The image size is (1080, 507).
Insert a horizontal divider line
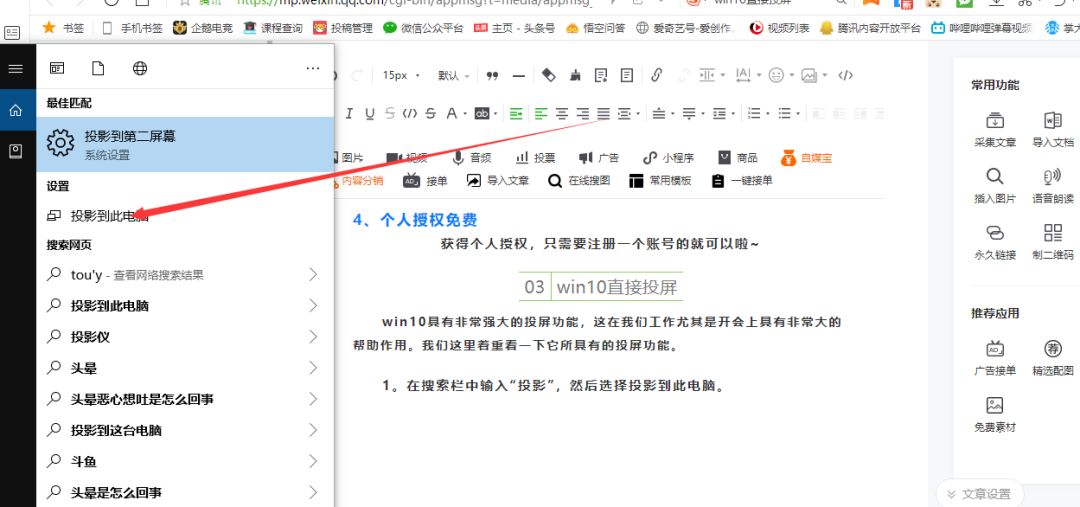[519, 76]
